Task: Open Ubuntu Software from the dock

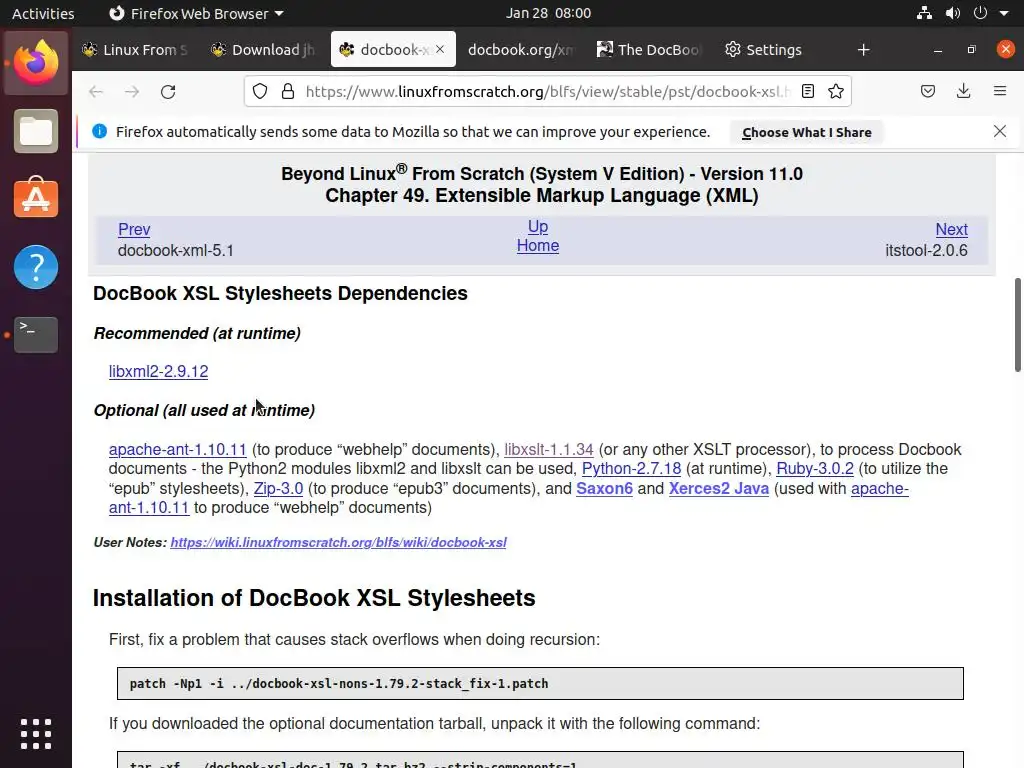Action: 36,199
